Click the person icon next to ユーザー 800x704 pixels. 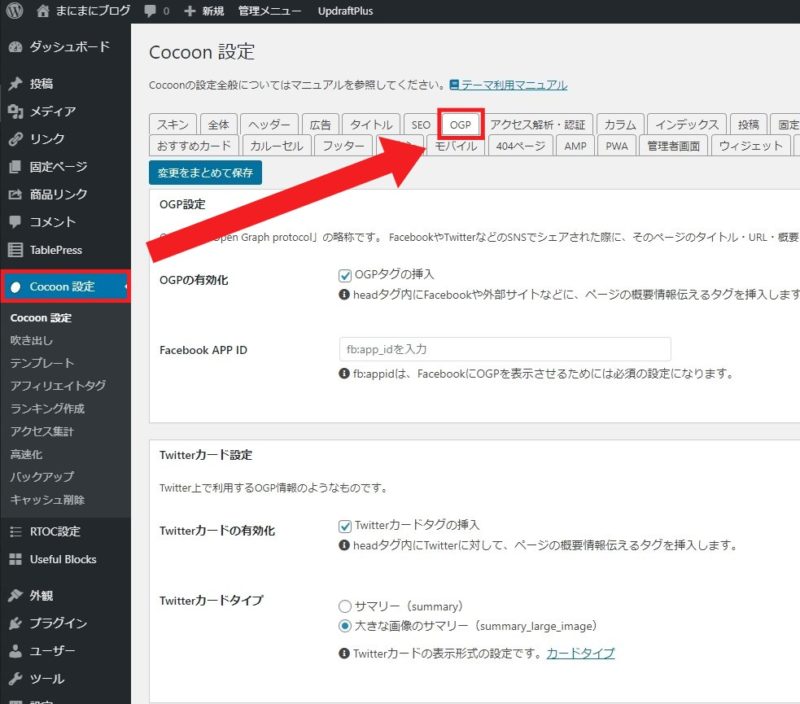pos(15,651)
